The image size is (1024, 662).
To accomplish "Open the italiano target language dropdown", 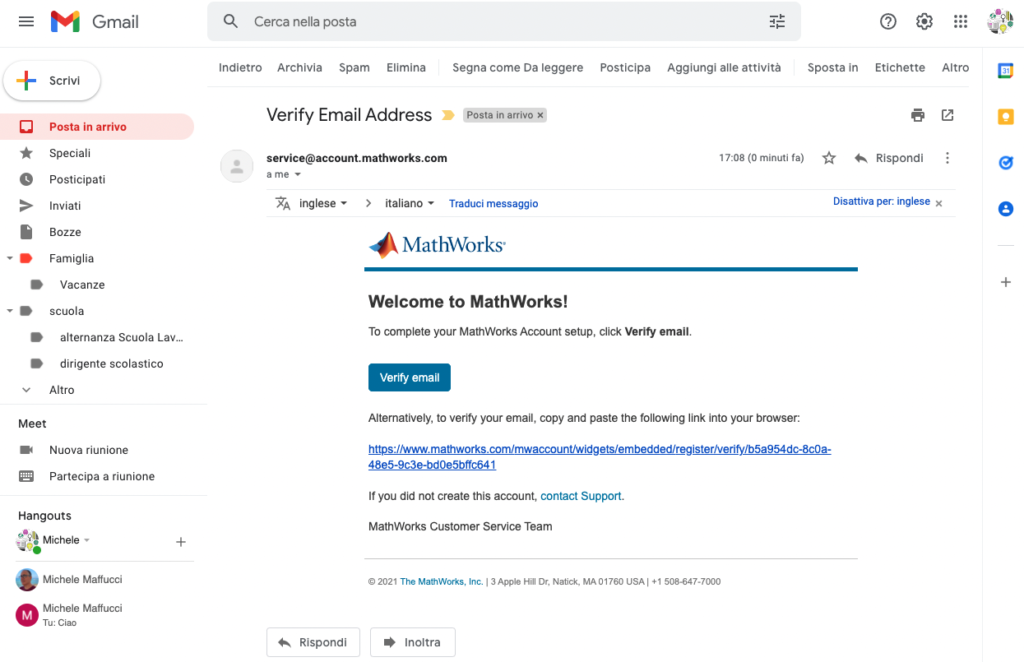I will point(409,203).
